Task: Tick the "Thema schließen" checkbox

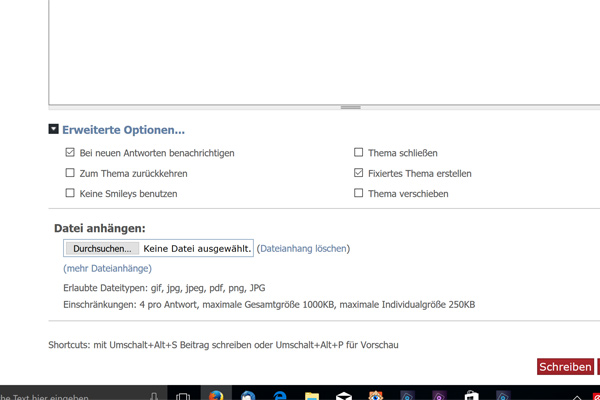Action: coord(359,153)
